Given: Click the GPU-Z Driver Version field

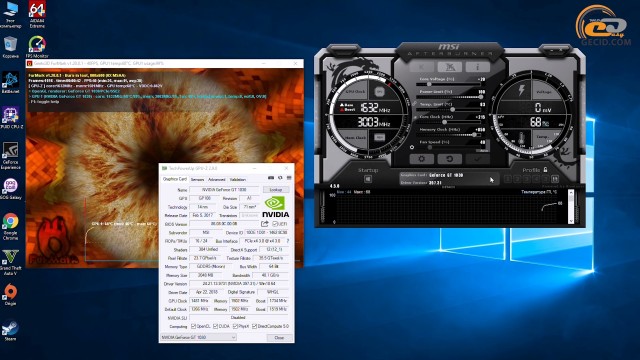Looking at the screenshot, I should coord(240,284).
